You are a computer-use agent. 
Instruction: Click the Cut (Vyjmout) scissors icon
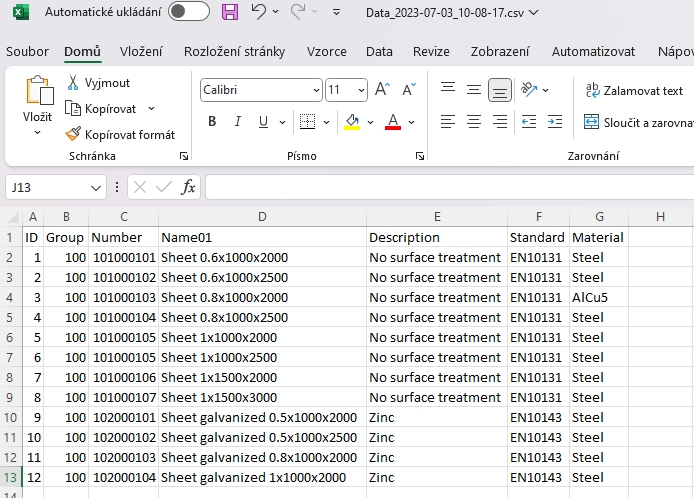click(x=74, y=83)
